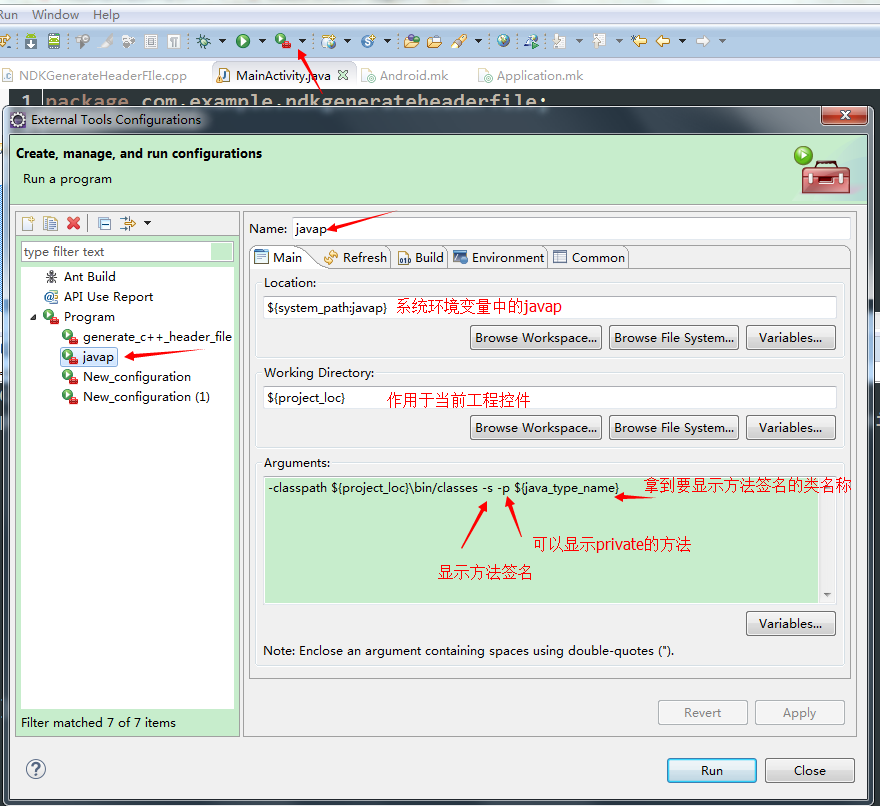Select the javap configuration in tree
This screenshot has width=880, height=806.
click(89, 356)
